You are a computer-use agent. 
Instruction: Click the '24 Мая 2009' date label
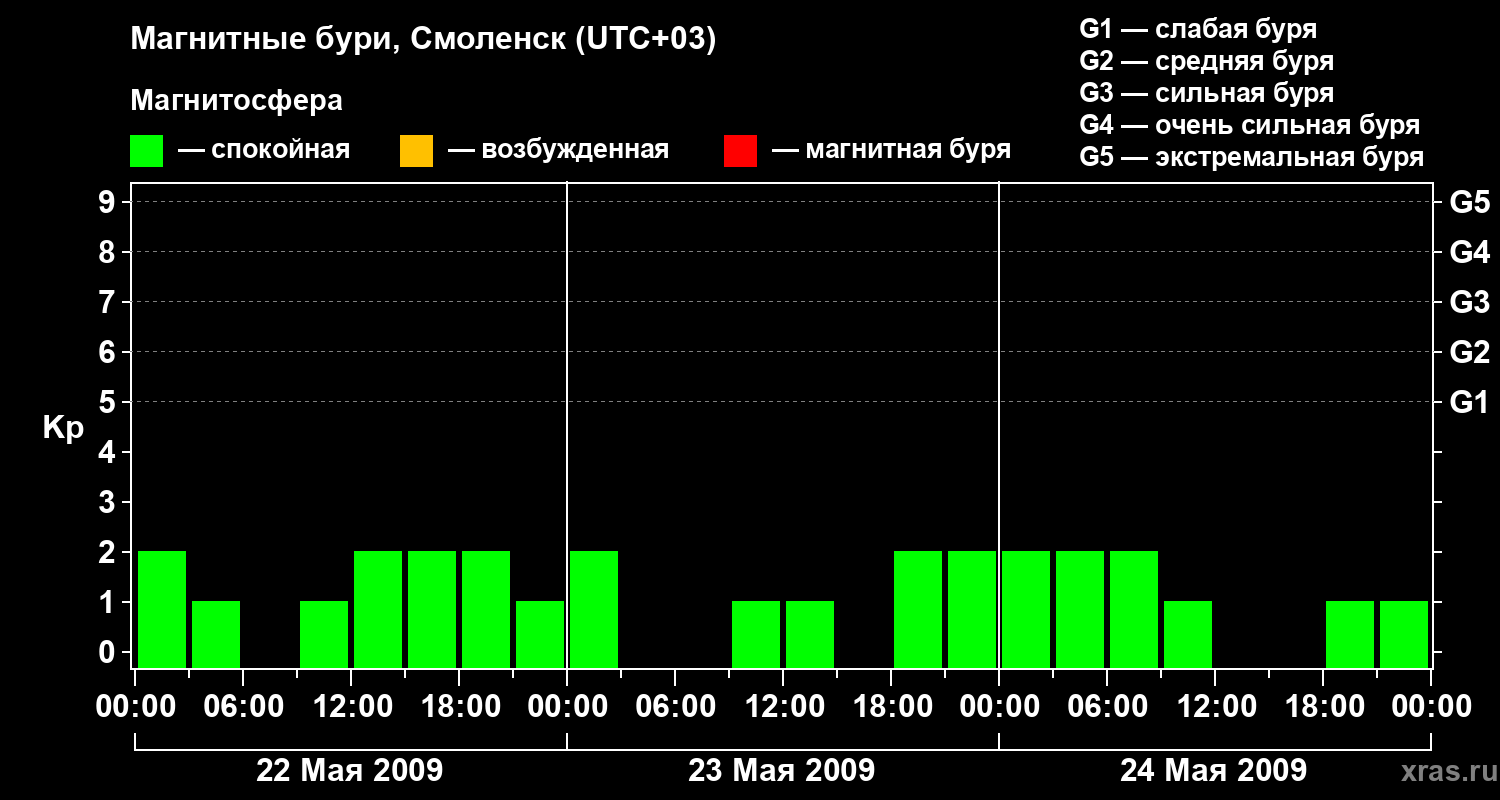click(x=1213, y=771)
